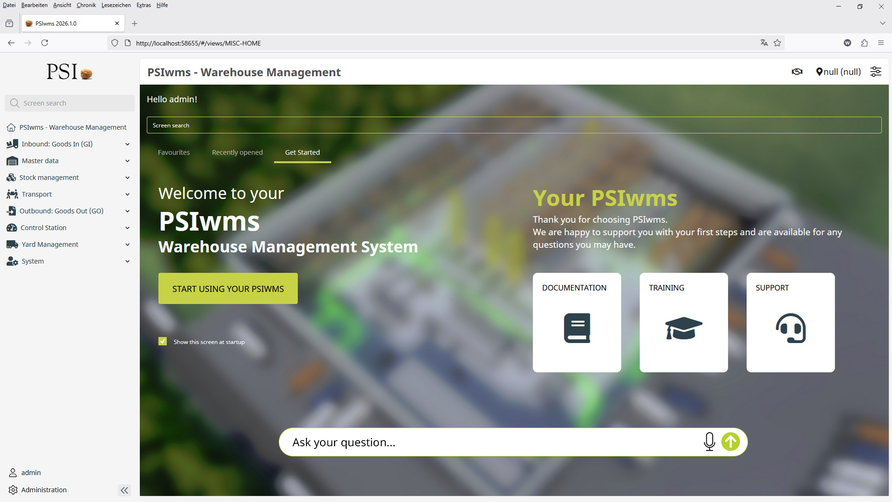Switch to the Favourites tab
The width and height of the screenshot is (892, 502).
173,153
